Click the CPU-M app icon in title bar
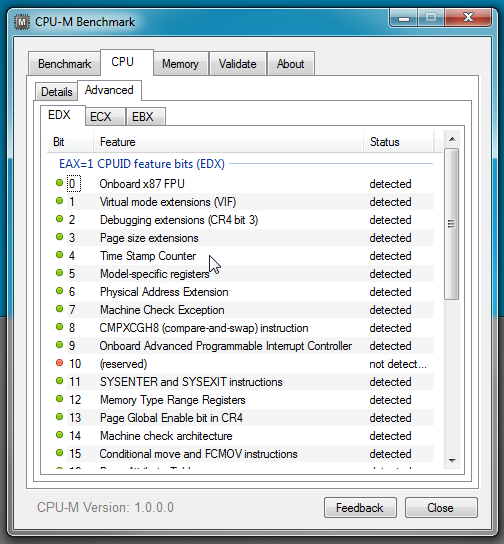This screenshot has height=544, width=504. point(22,22)
